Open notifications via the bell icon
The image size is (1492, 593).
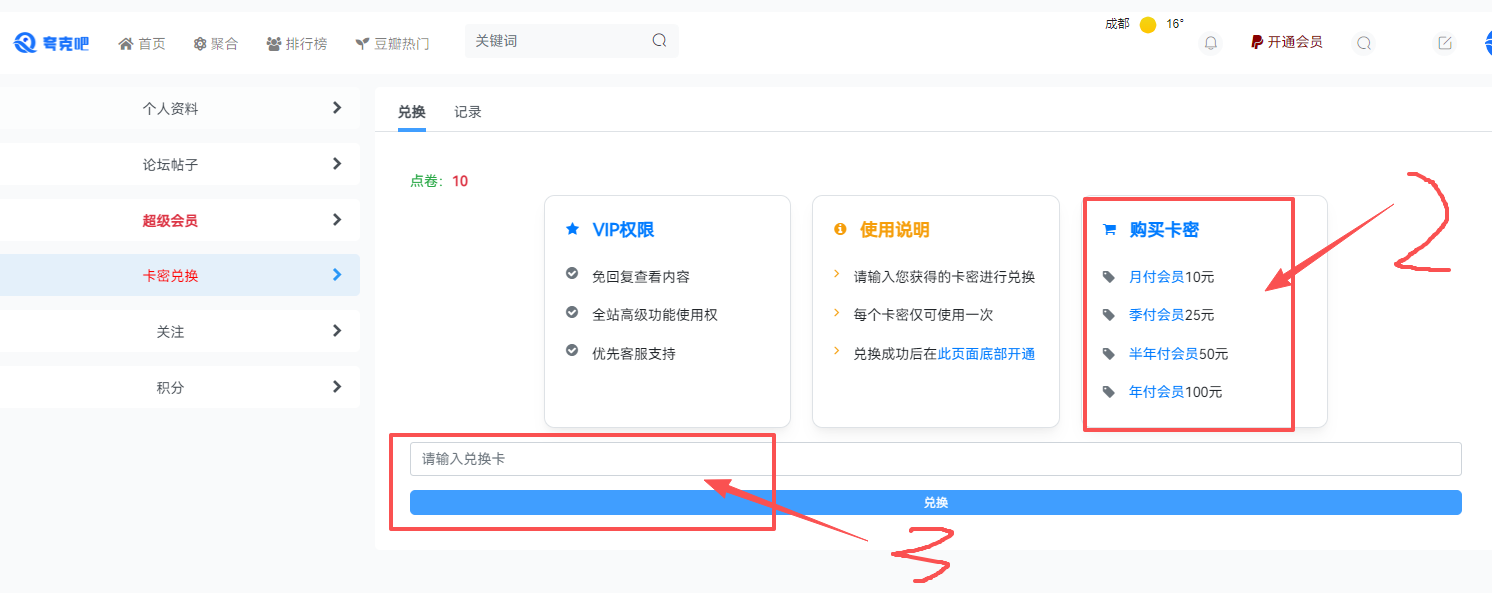click(x=1210, y=43)
